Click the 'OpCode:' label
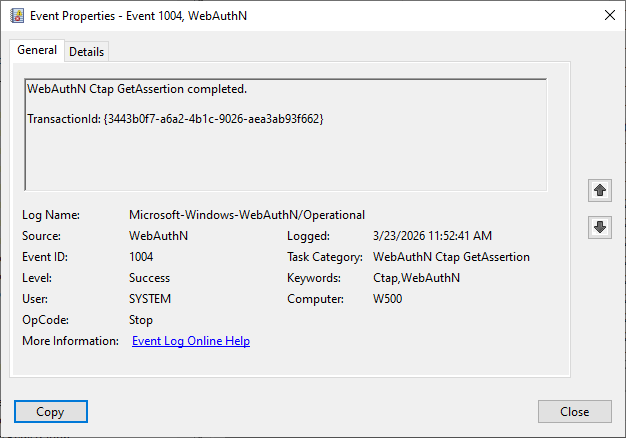626x438 pixels. pyautogui.click(x=45, y=320)
